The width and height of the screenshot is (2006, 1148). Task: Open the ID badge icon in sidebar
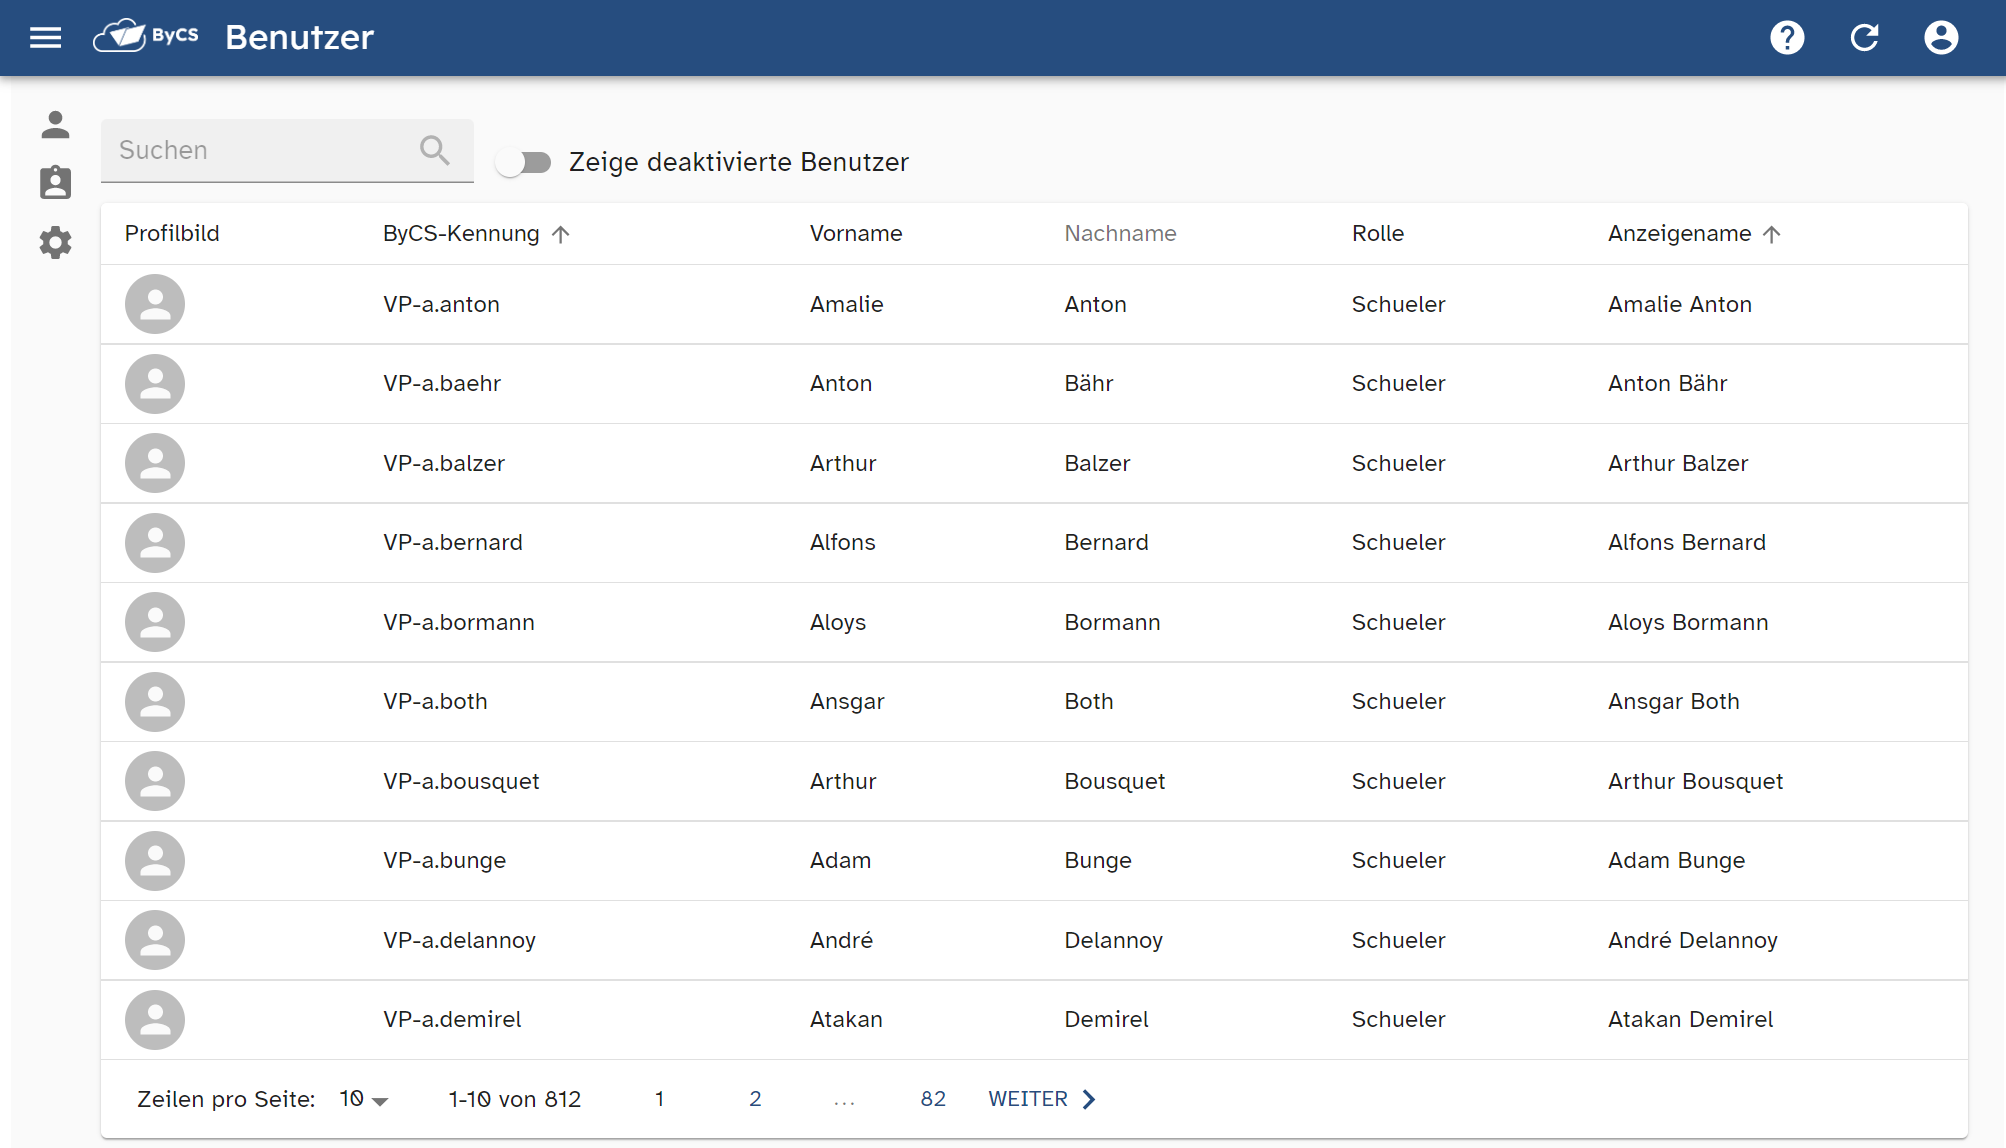tap(55, 183)
